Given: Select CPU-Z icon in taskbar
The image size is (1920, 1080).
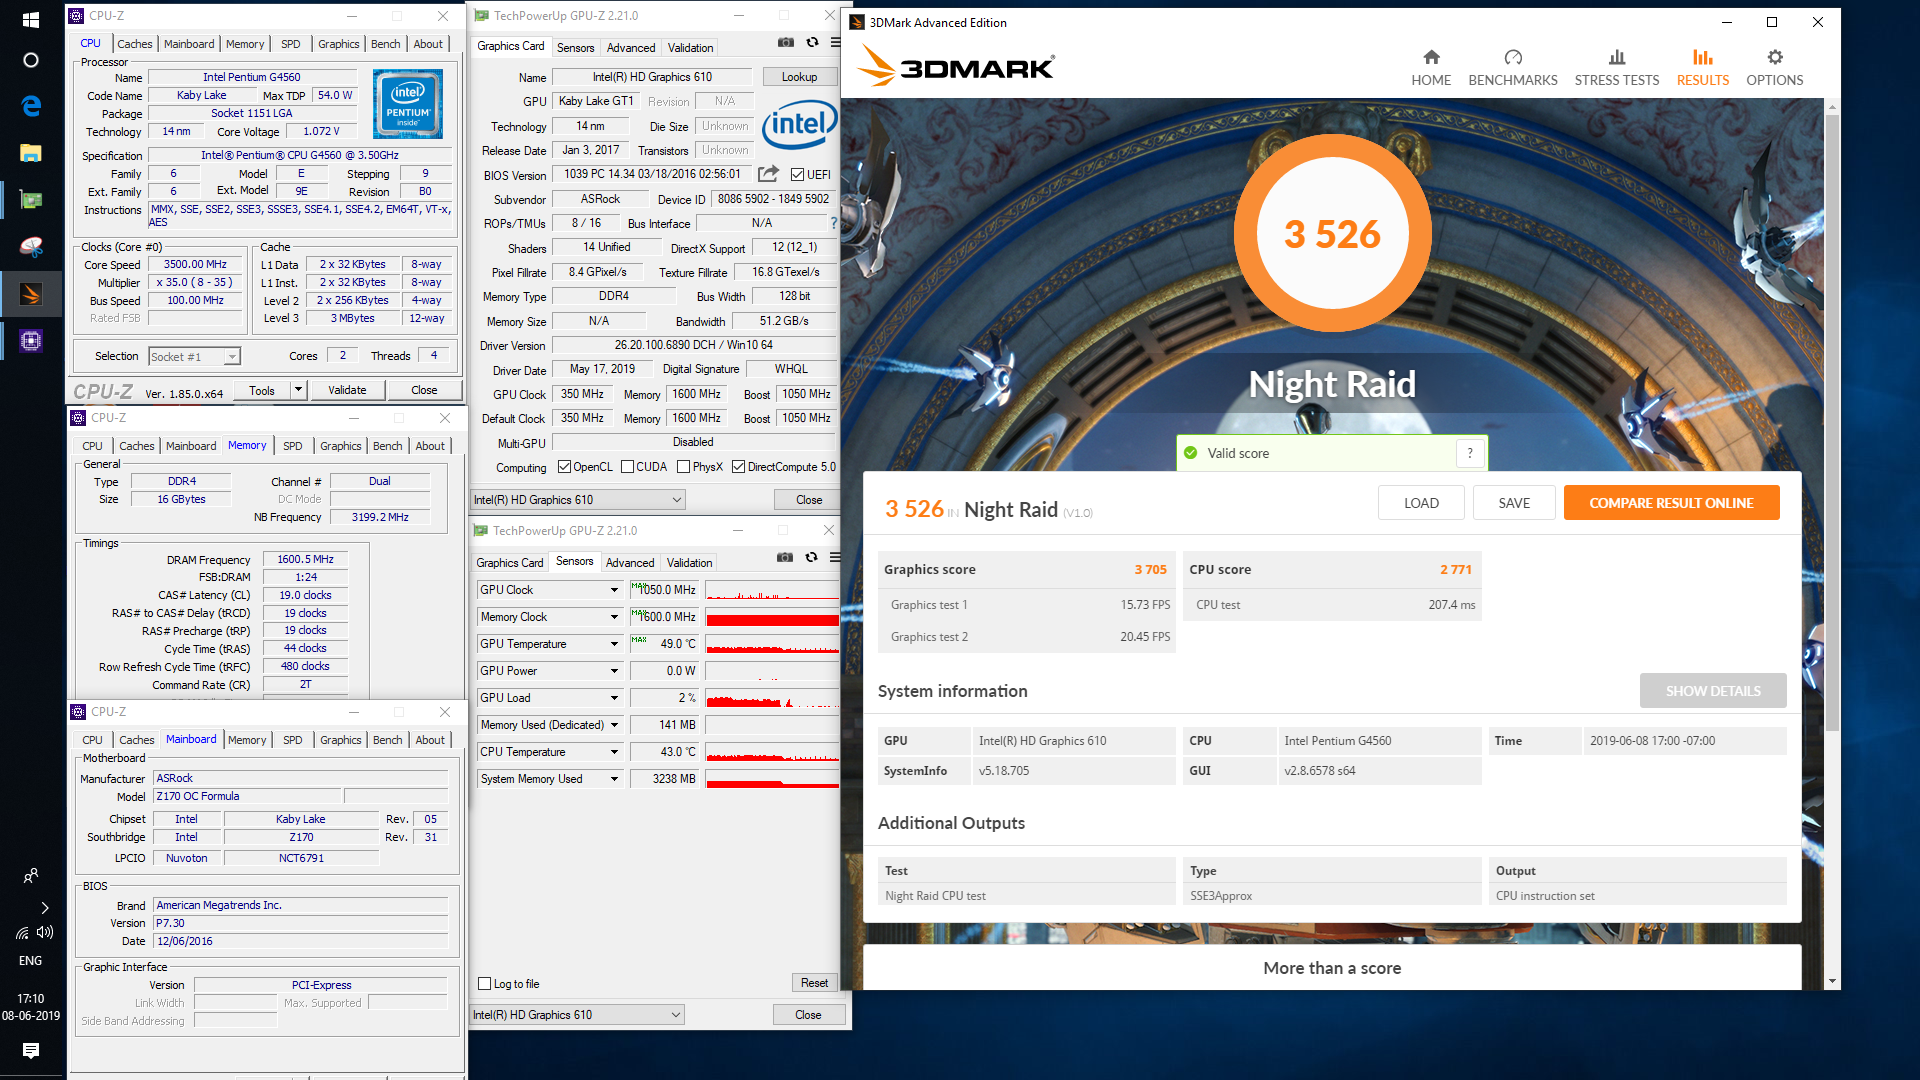Looking at the screenshot, I should point(30,341).
